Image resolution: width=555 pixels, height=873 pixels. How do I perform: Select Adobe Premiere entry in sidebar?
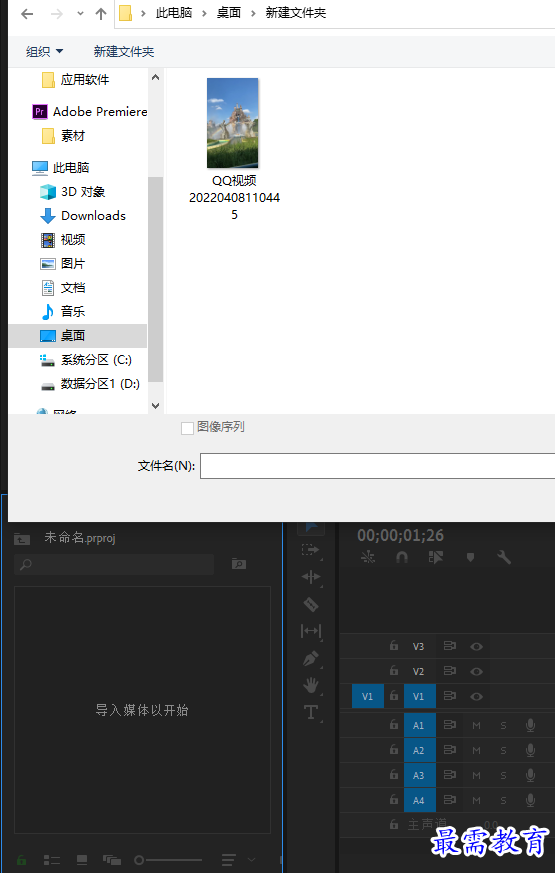90,112
